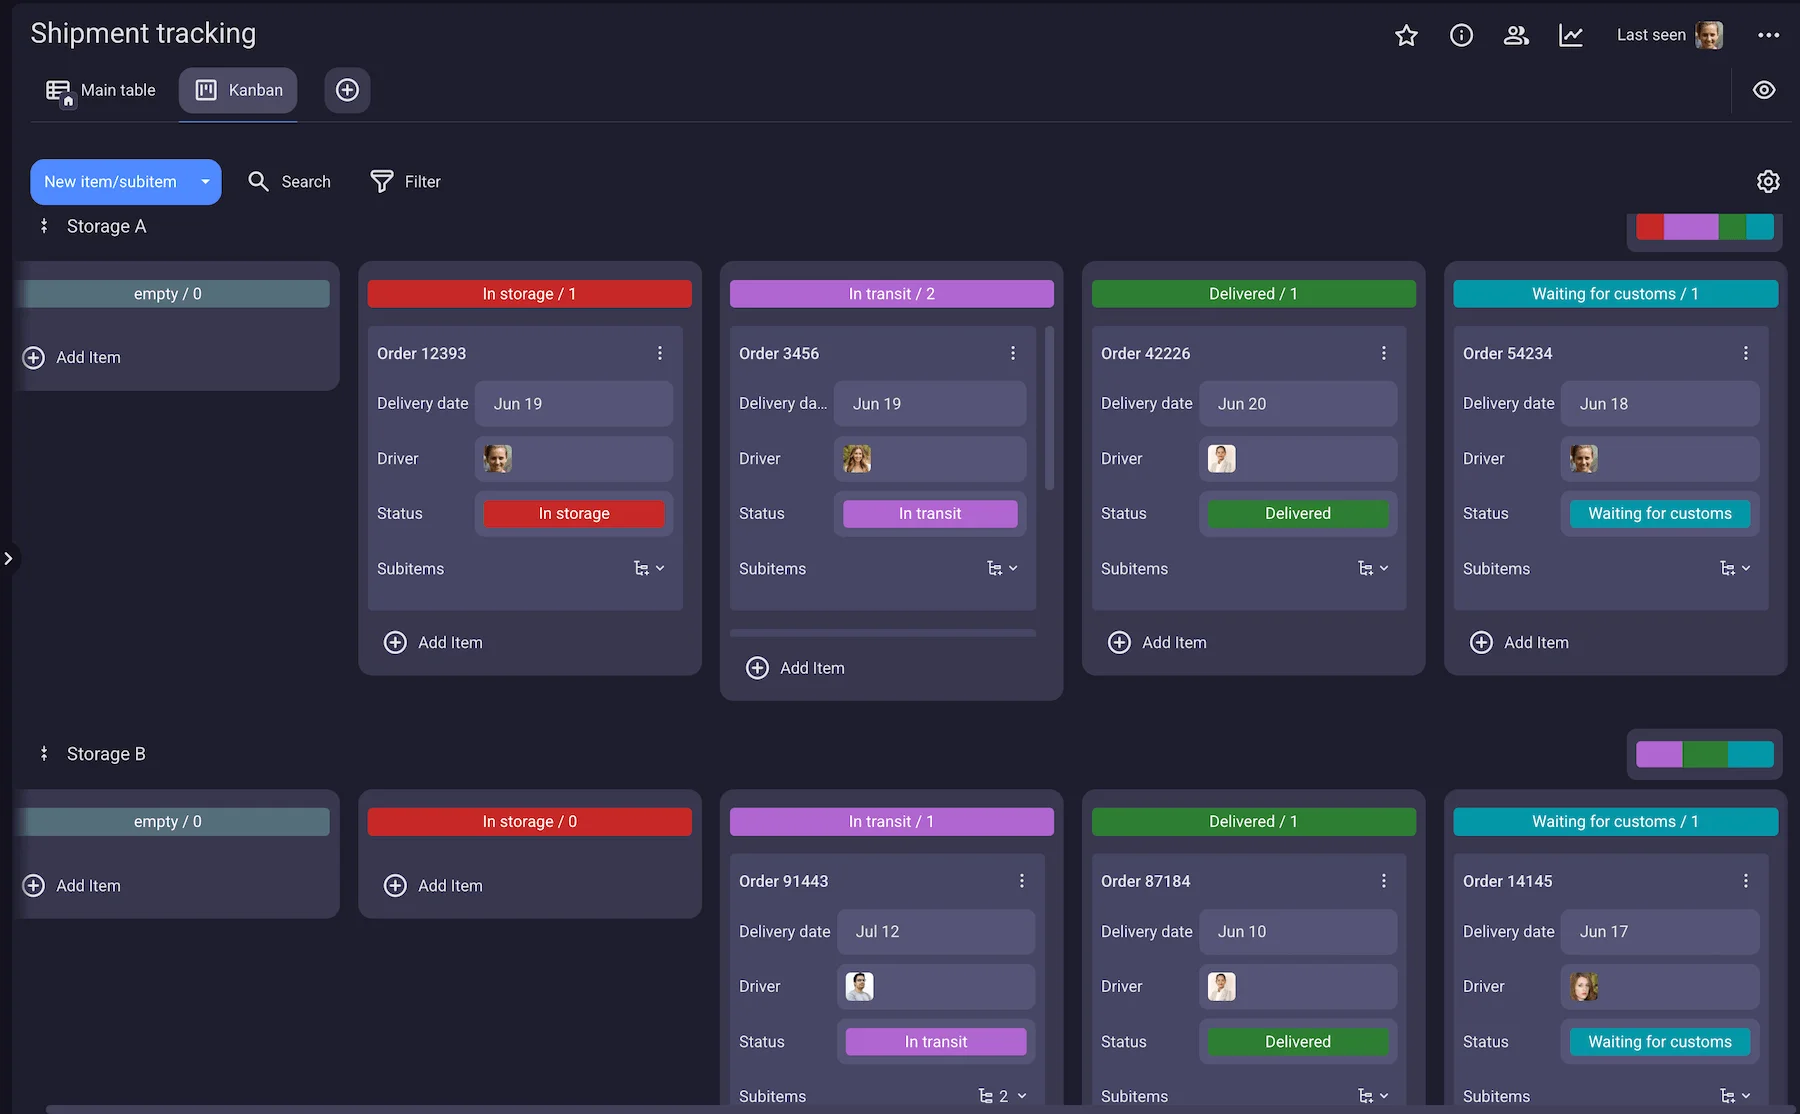Open Order 3456 card options menu
The width and height of the screenshot is (1800, 1114).
click(x=1013, y=353)
